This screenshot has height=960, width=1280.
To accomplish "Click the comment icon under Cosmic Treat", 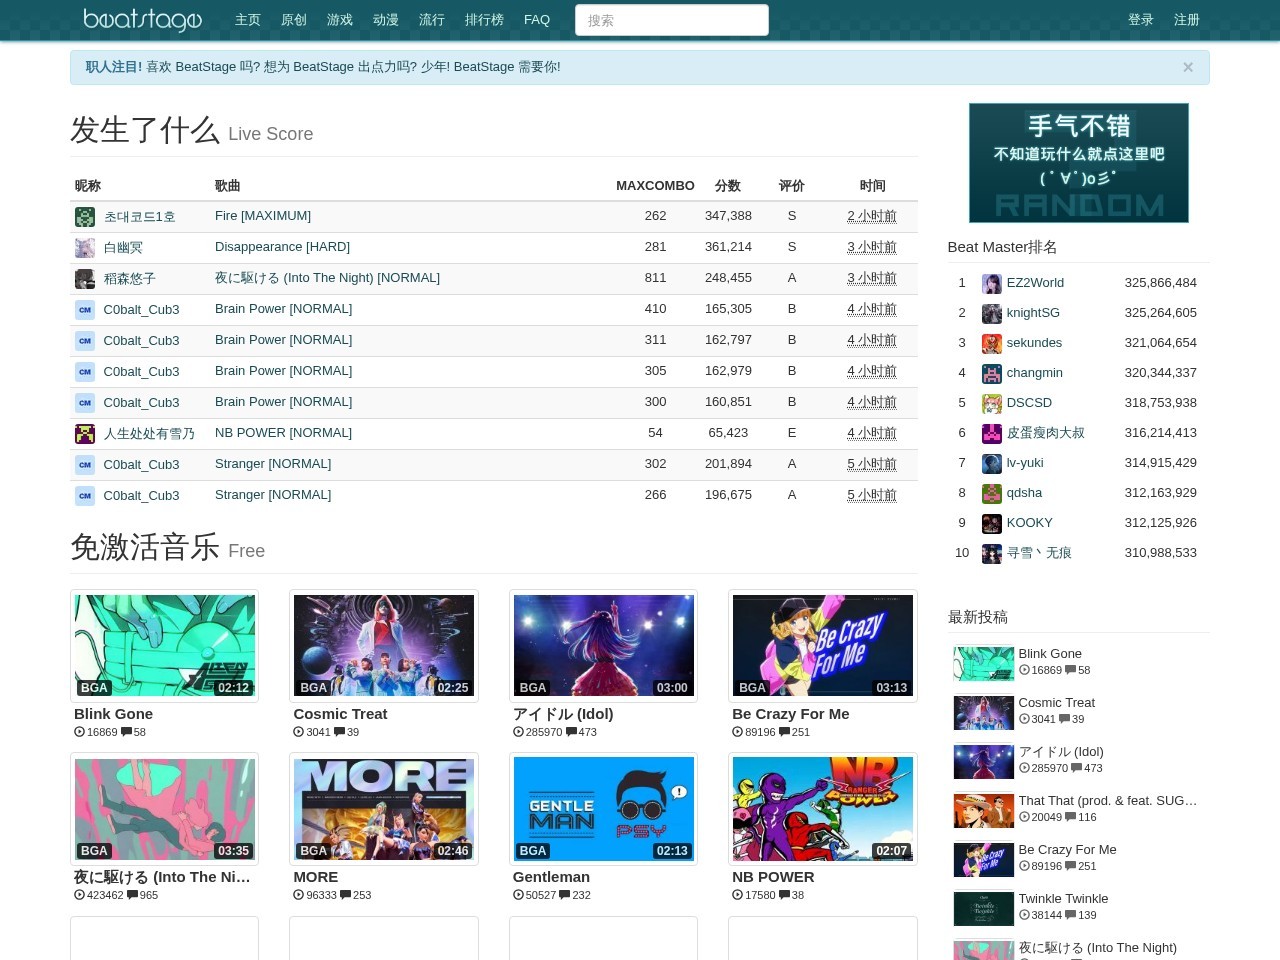I will [x=340, y=732].
